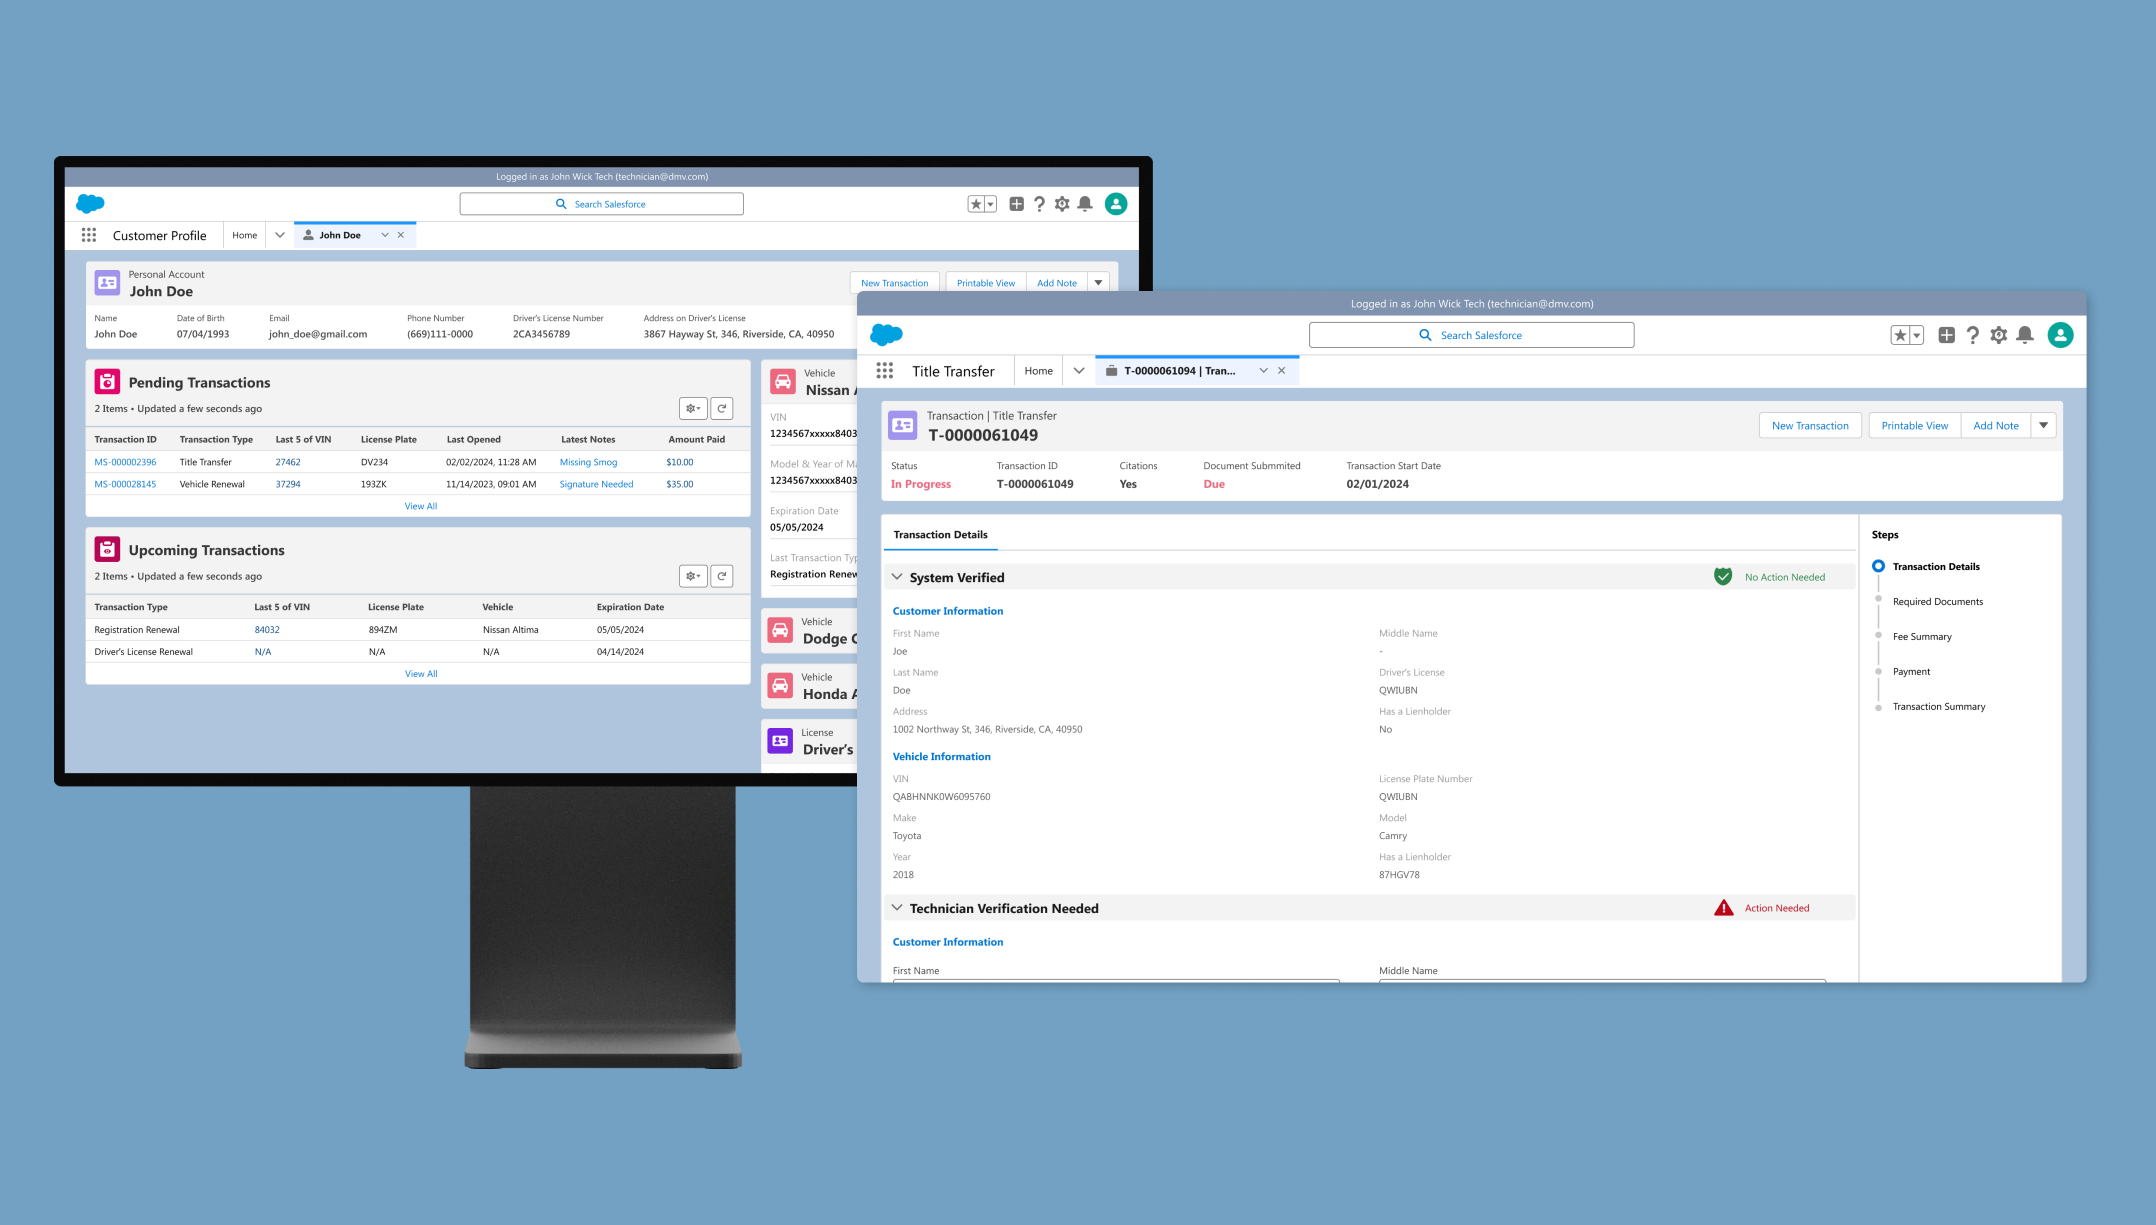The height and width of the screenshot is (1225, 2156).
Task: Click the help question mark in front window
Action: pyautogui.click(x=1972, y=336)
